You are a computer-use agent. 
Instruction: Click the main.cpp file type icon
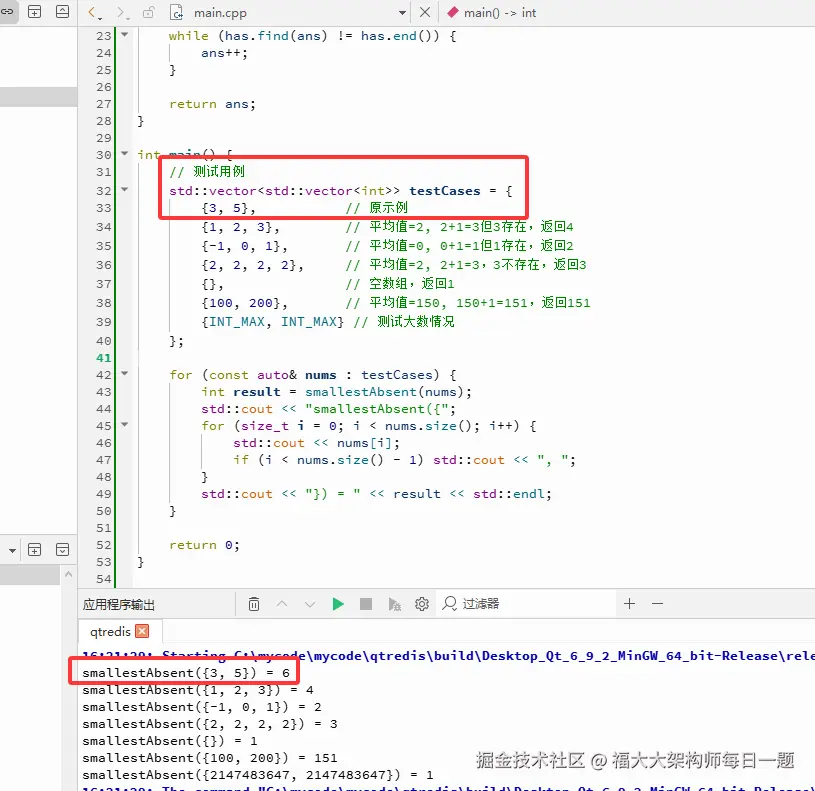point(177,12)
